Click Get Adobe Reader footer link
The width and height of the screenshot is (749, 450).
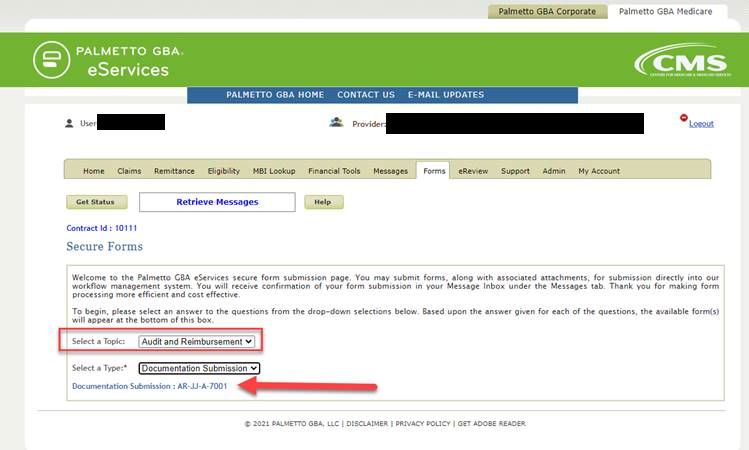point(492,424)
